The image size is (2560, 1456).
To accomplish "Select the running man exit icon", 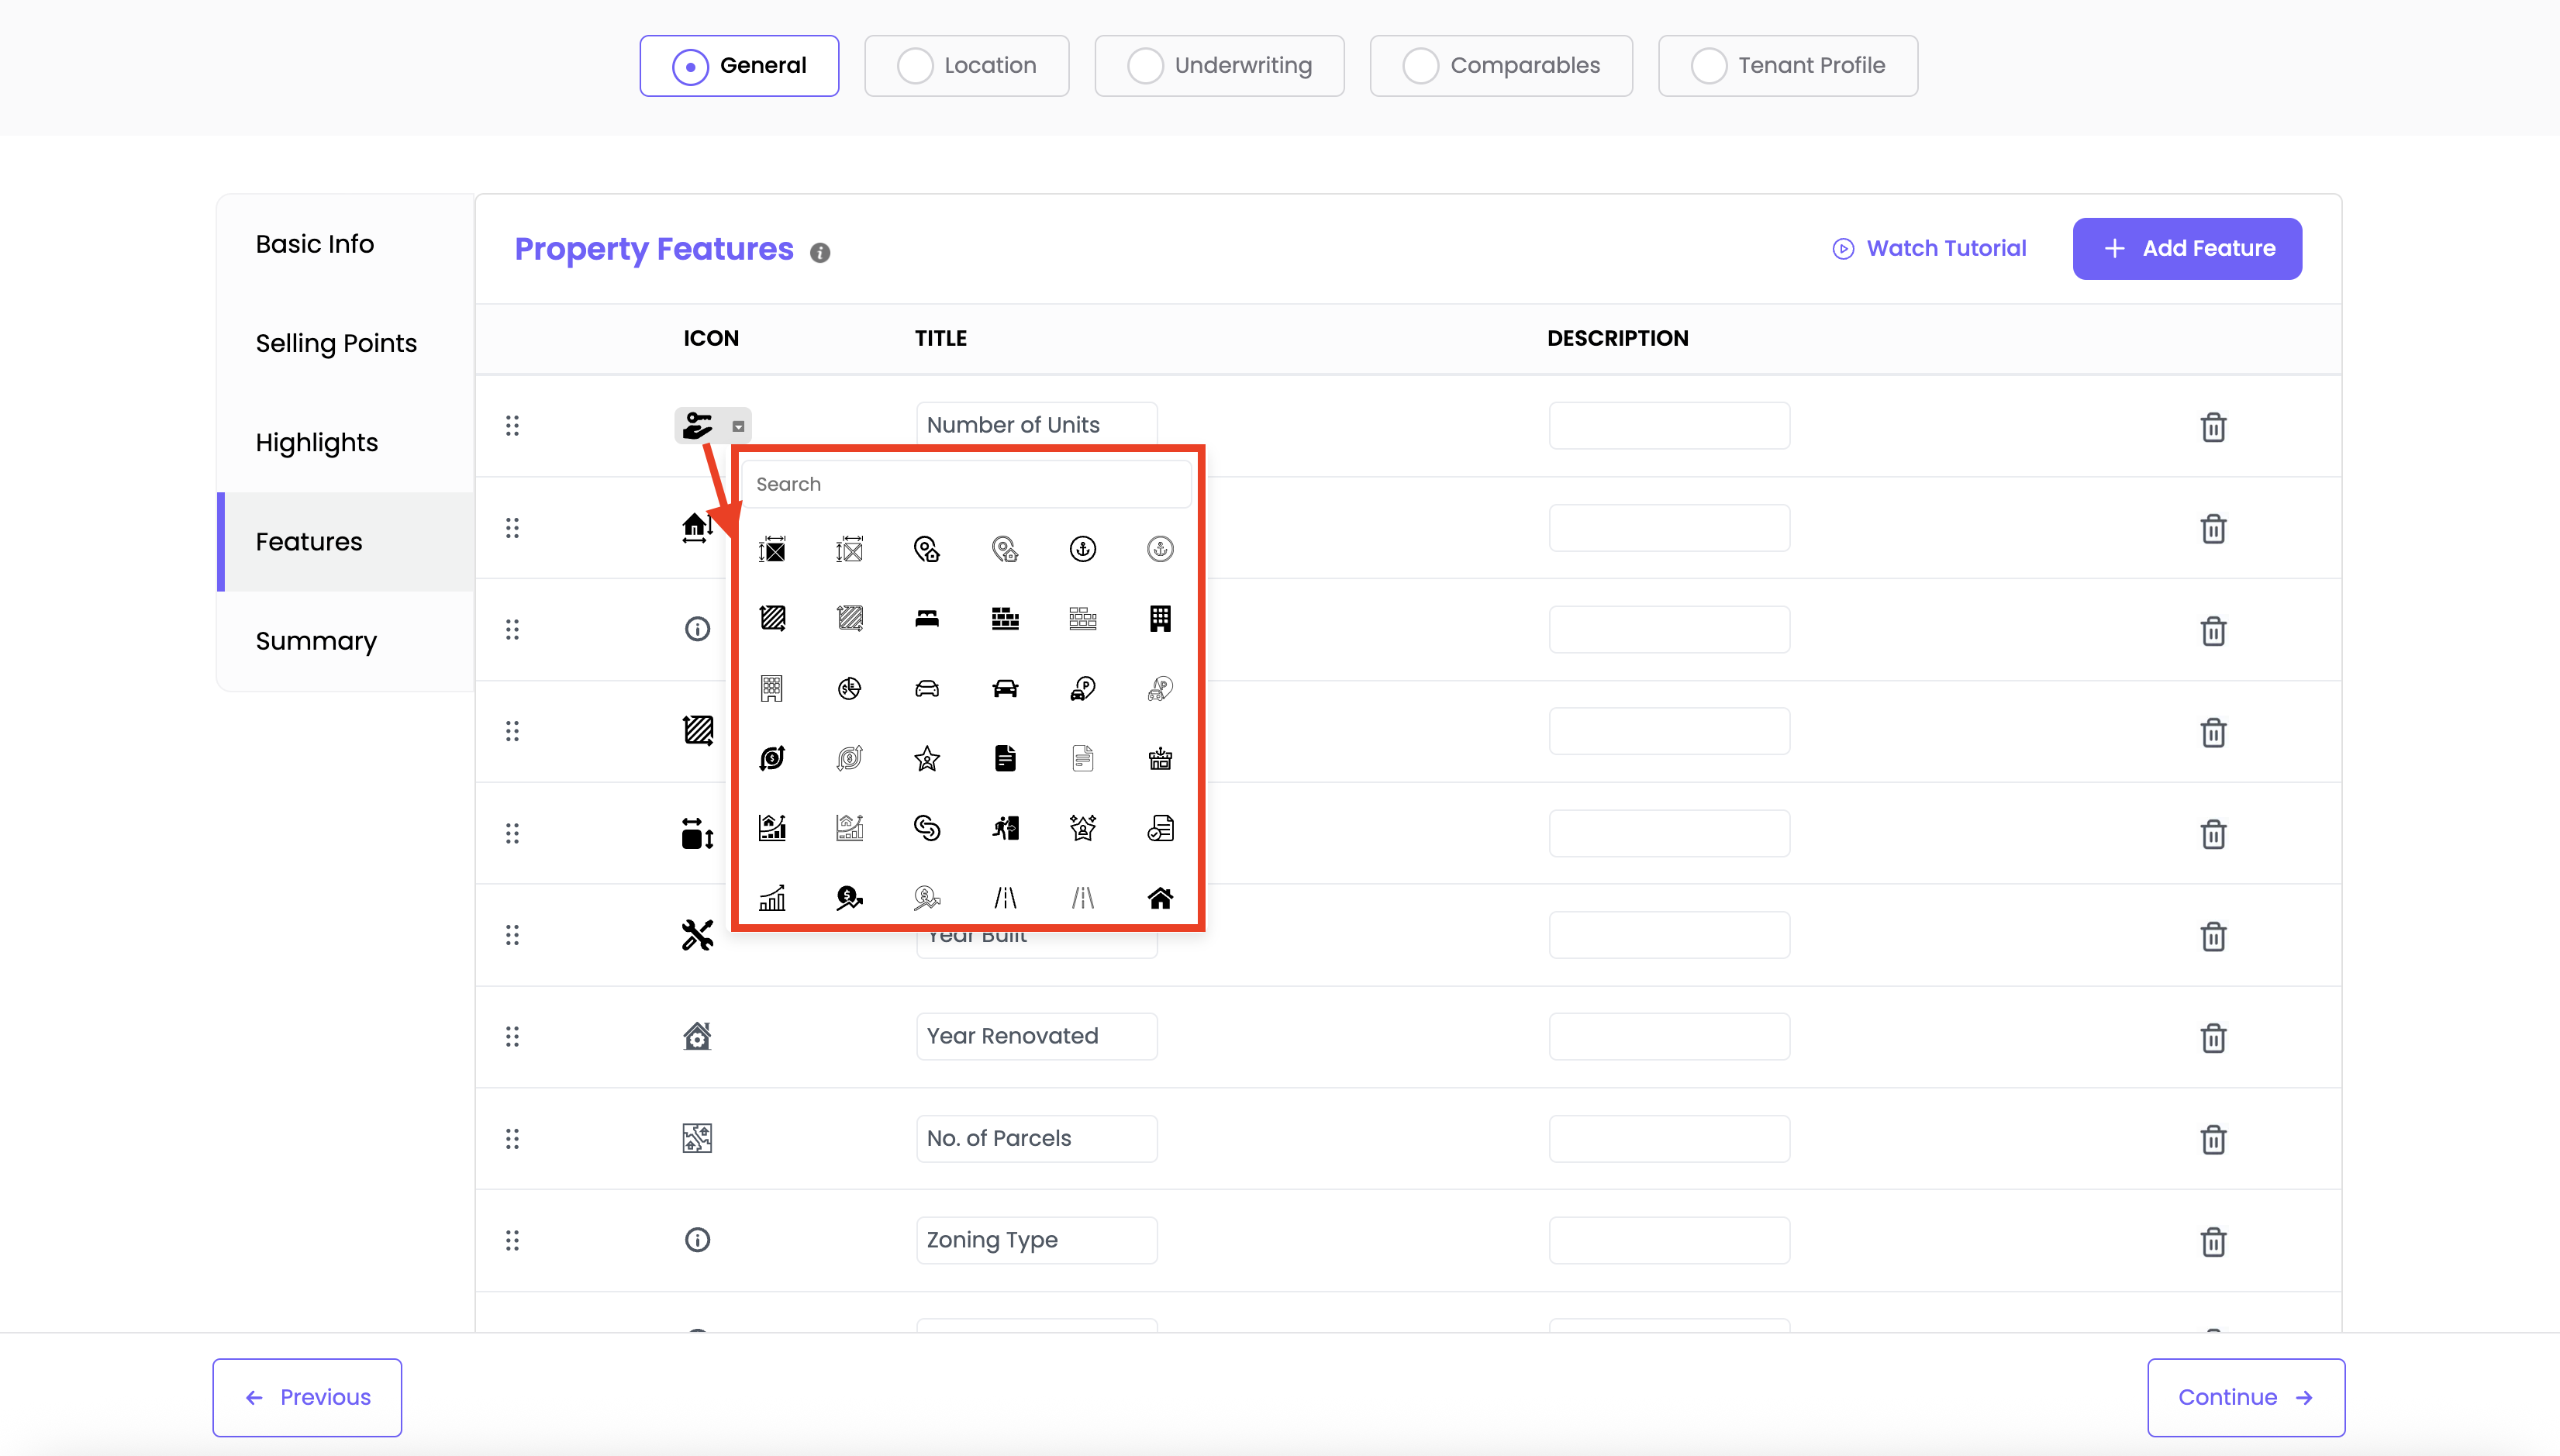I will pyautogui.click(x=1004, y=828).
